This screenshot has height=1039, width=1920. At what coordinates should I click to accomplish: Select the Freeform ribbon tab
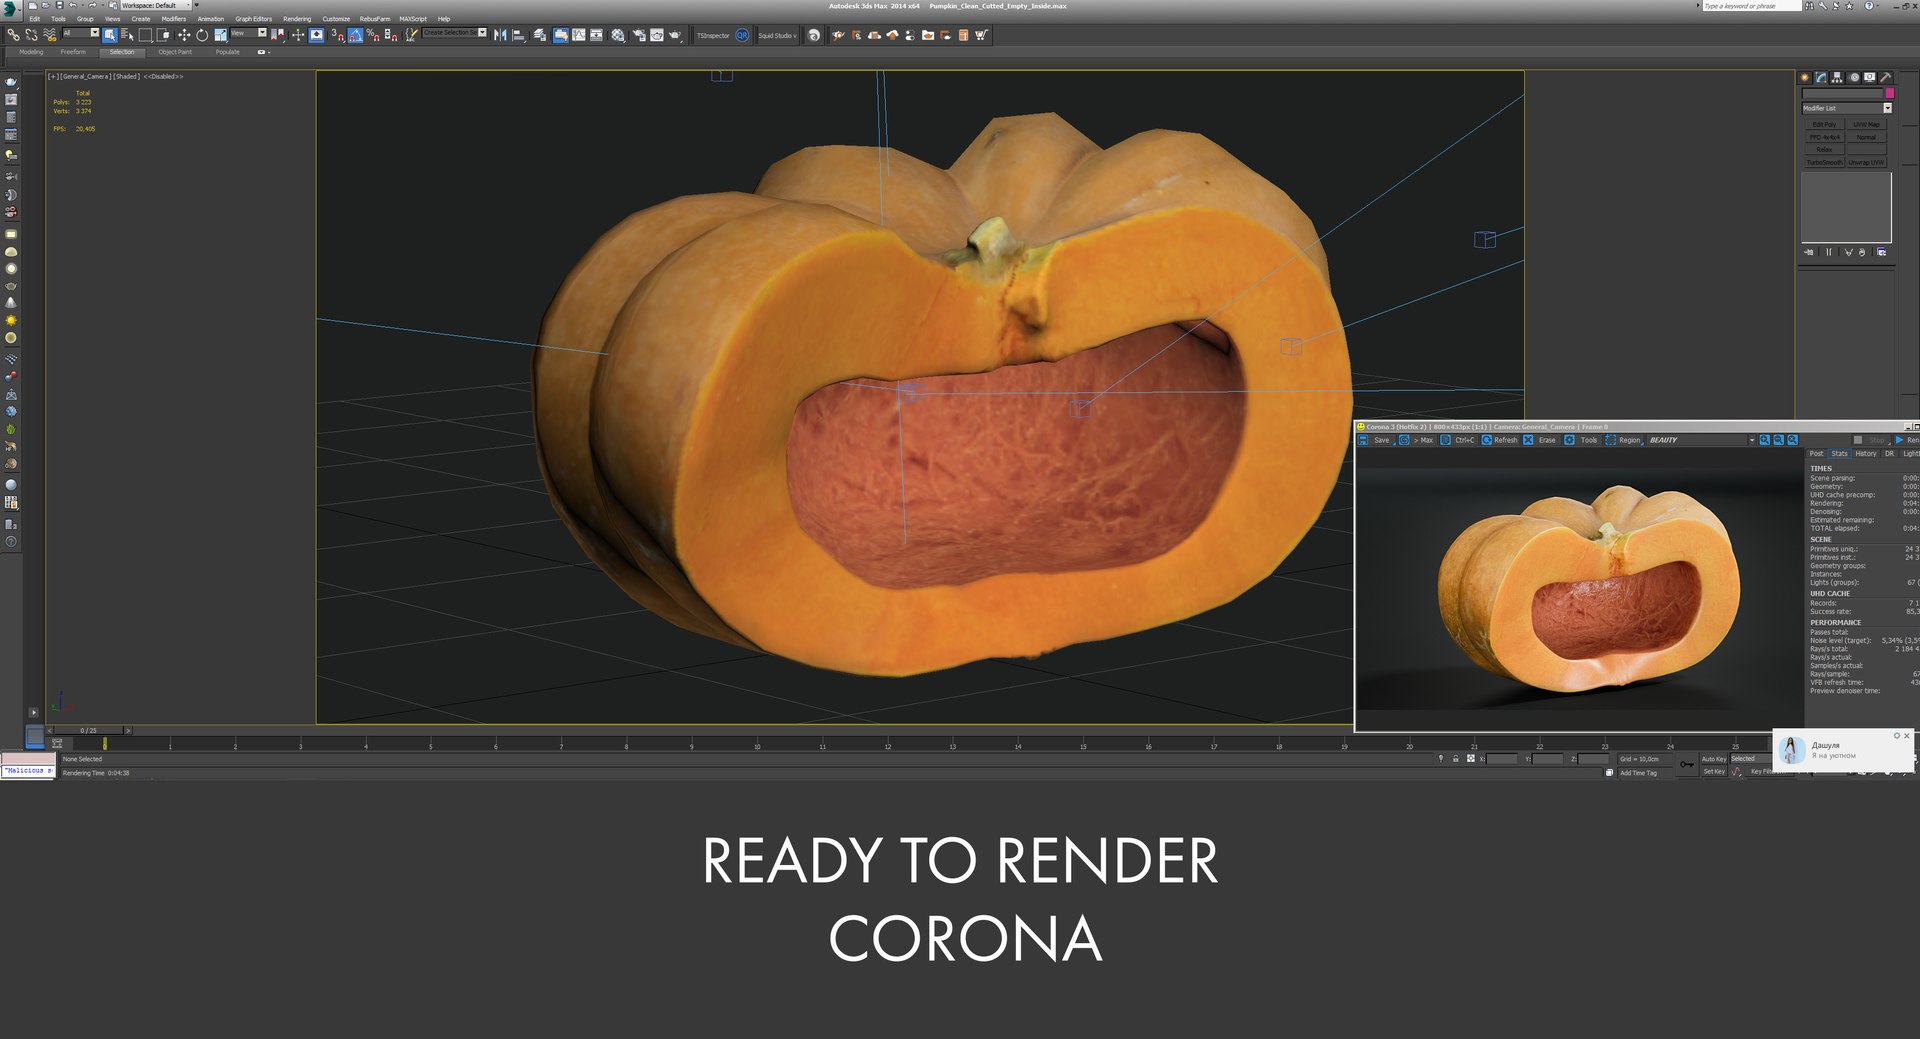(x=73, y=52)
